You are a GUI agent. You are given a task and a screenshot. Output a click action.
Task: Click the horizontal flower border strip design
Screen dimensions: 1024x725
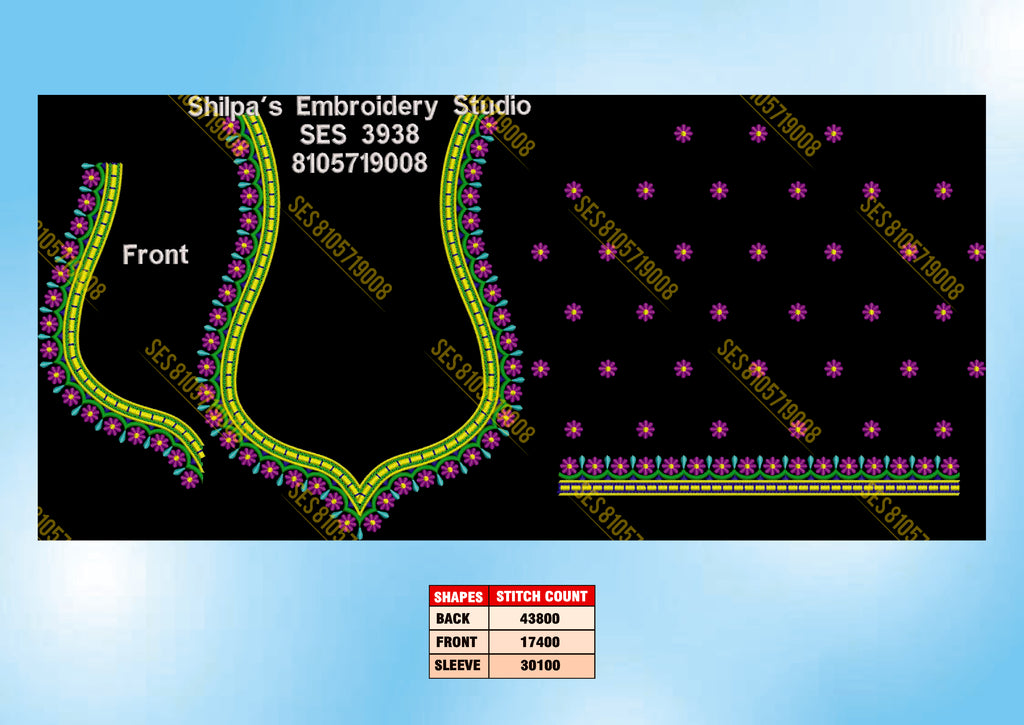coord(759,475)
